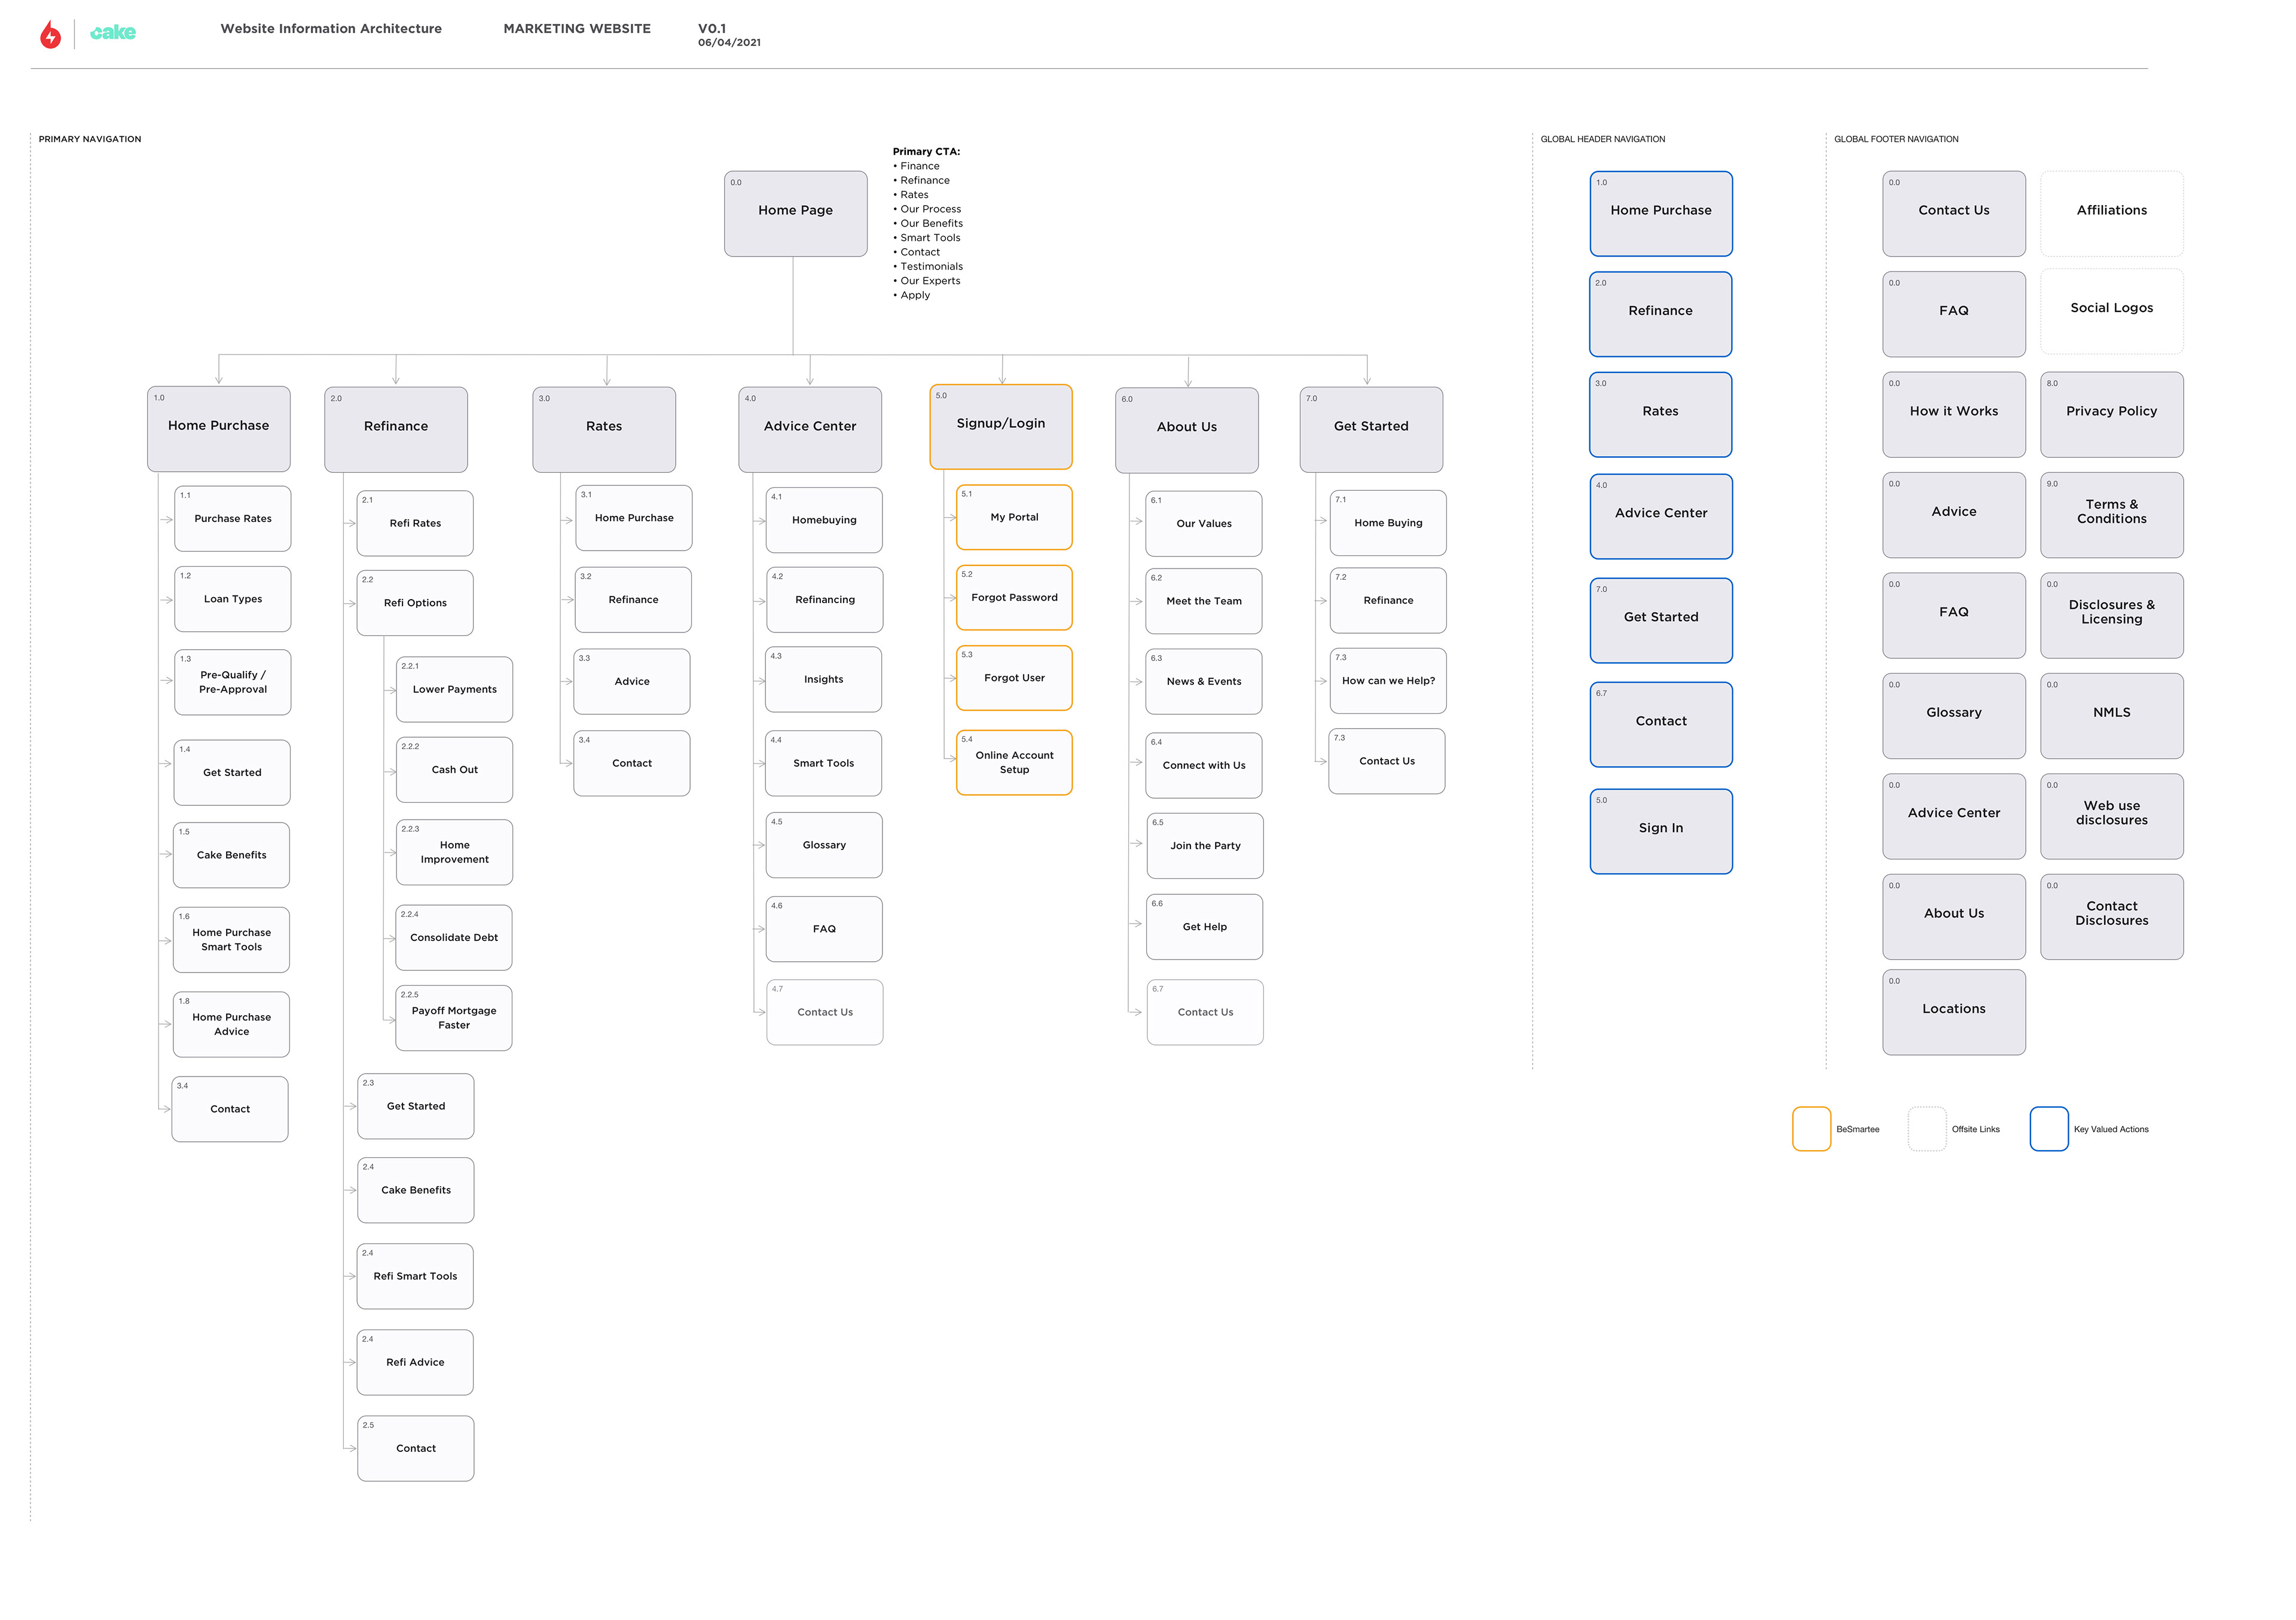
Task: Click the orange BeSmartee legend swatch
Action: click(x=1811, y=1129)
